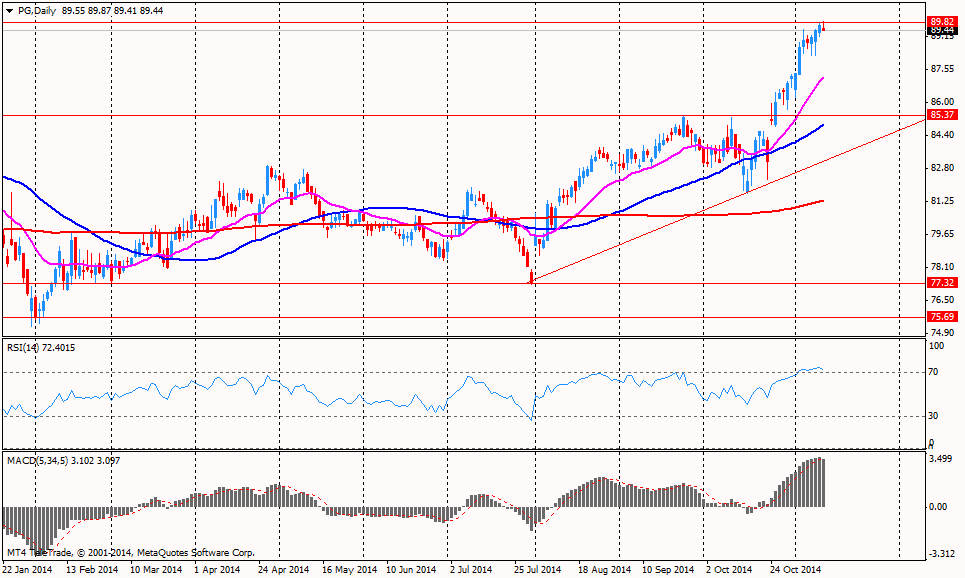The width and height of the screenshot is (965, 578).
Task: Click the last red candlestick on chart
Action: click(822, 27)
